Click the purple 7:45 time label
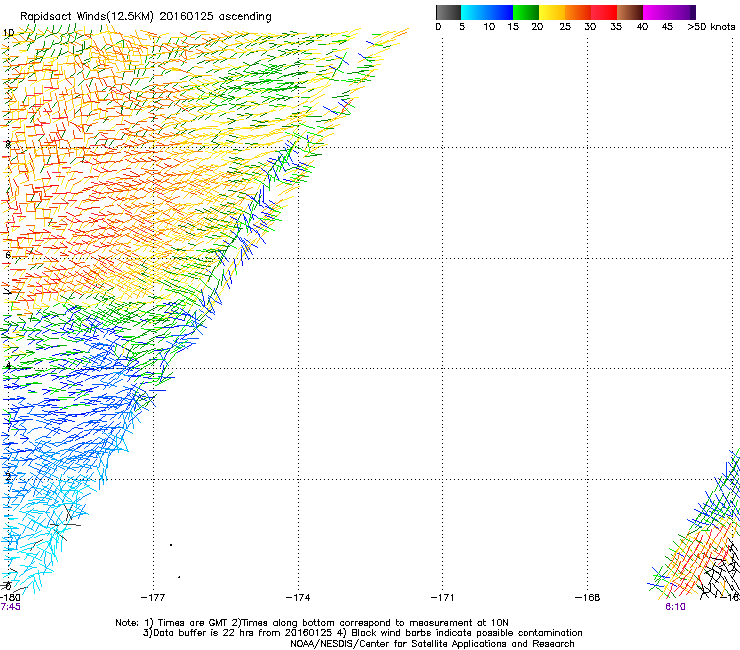This screenshot has width=740, height=650. (10, 607)
